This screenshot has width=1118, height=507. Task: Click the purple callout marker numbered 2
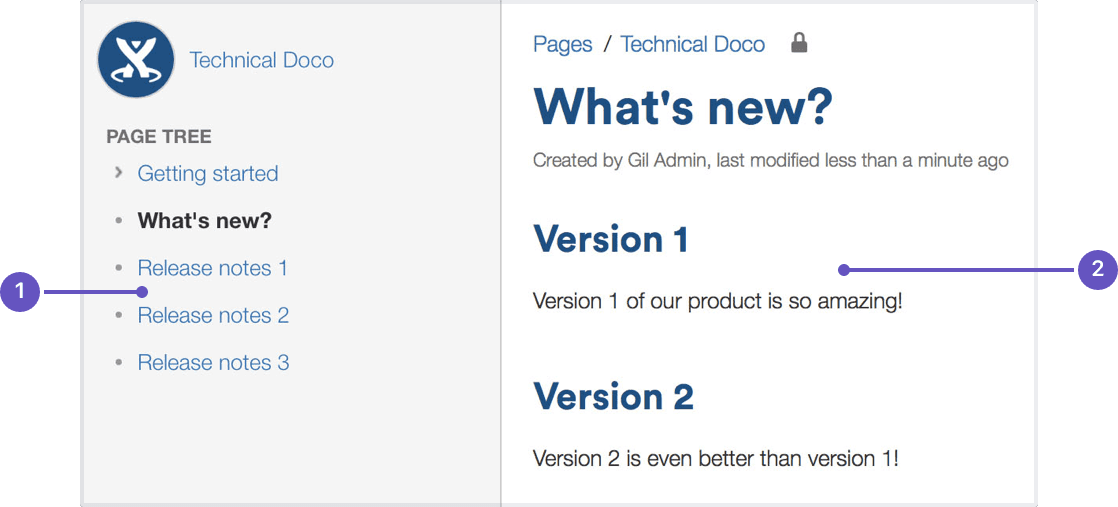1097,269
